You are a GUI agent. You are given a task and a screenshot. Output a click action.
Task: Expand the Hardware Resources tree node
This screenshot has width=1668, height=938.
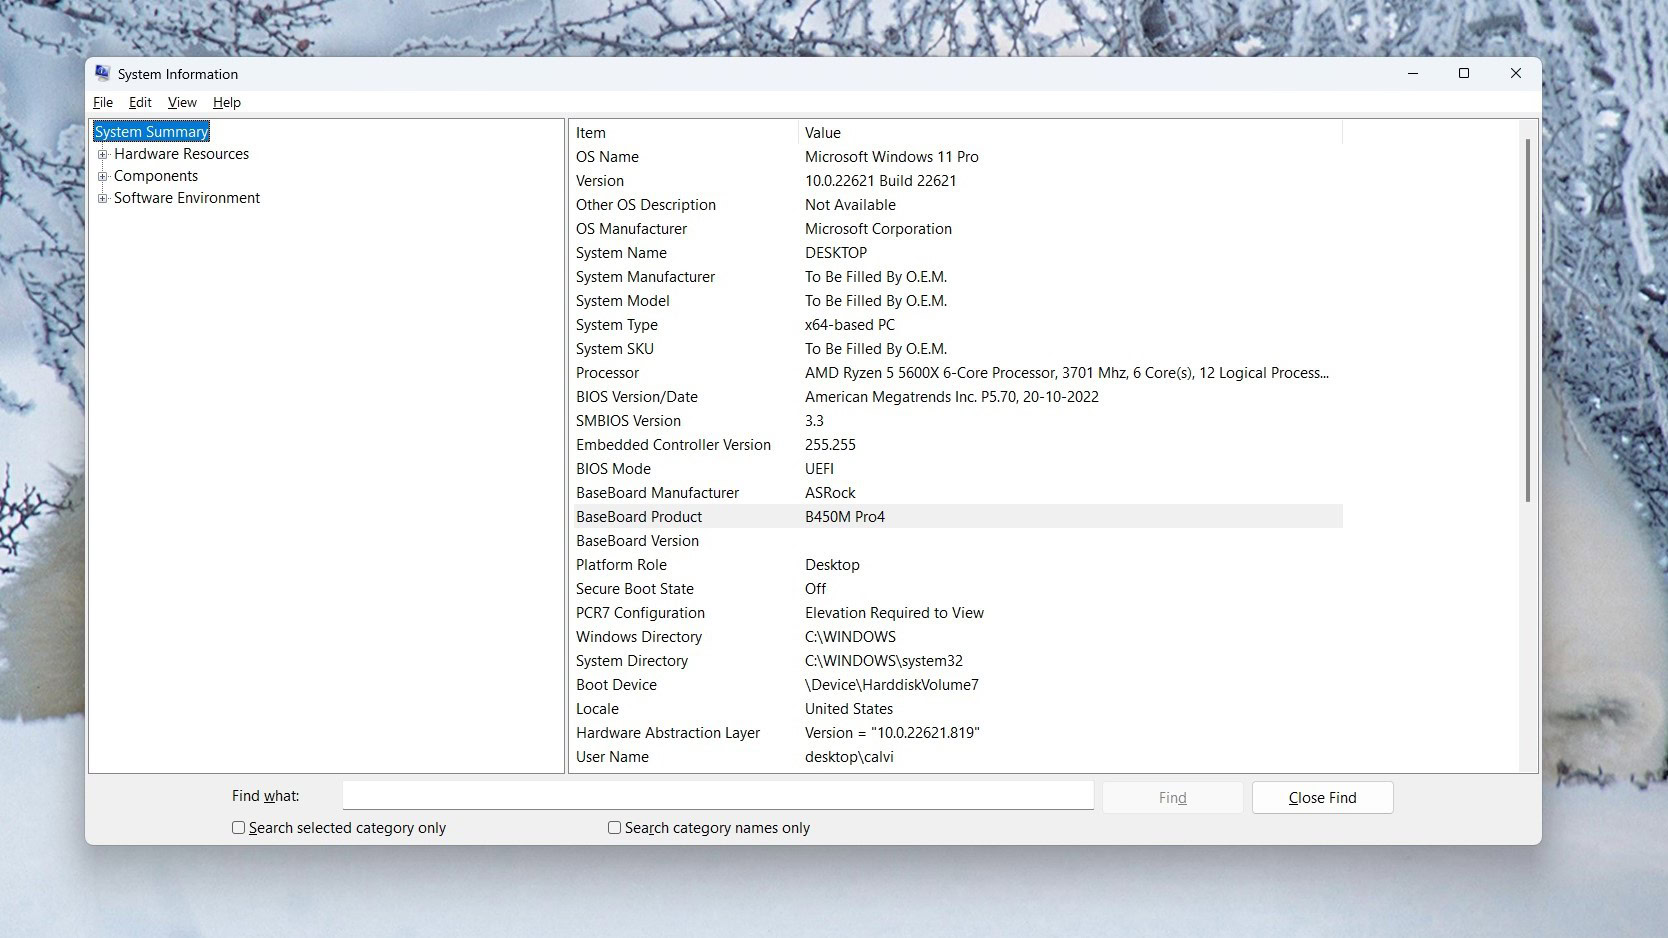102,154
